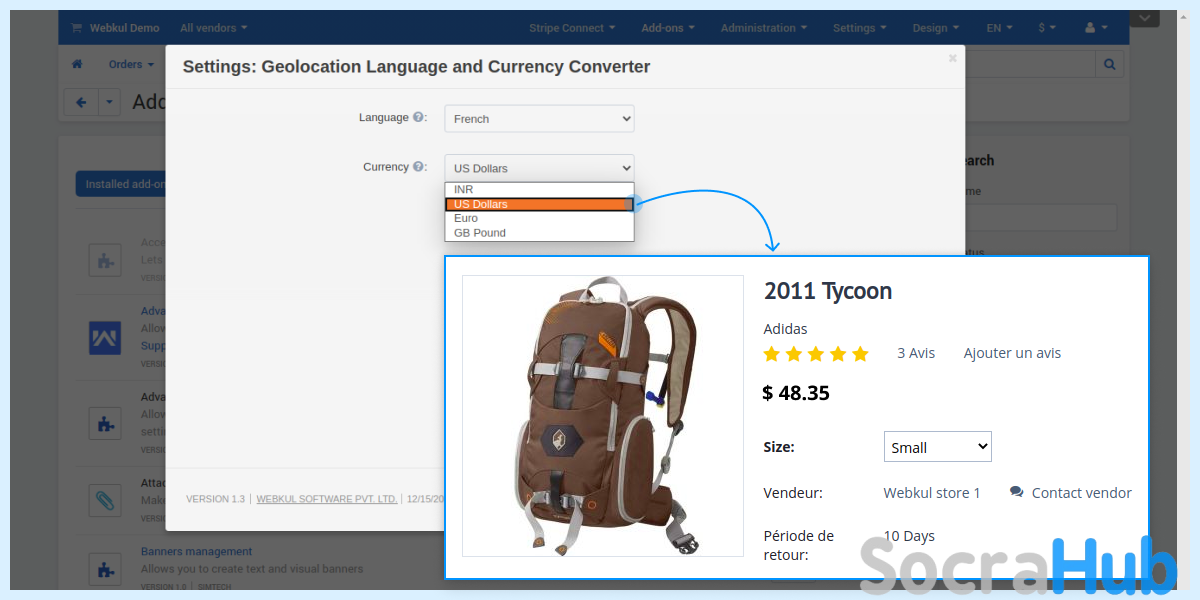1200x600 pixels.
Task: Click the Language help question icon
Action: 418,118
